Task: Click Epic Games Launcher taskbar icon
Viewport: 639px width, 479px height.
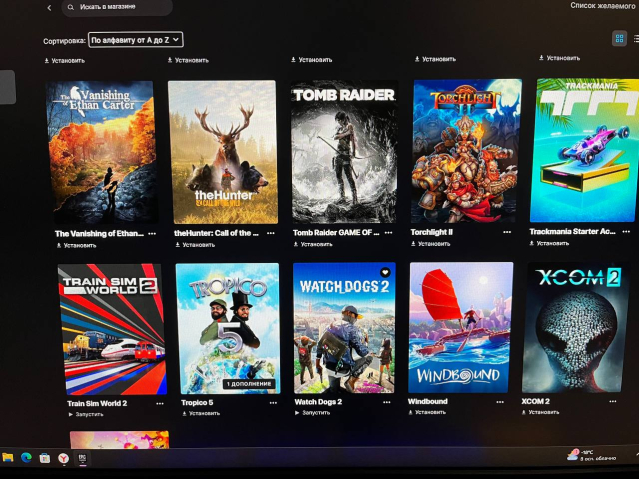Action: pos(82,458)
